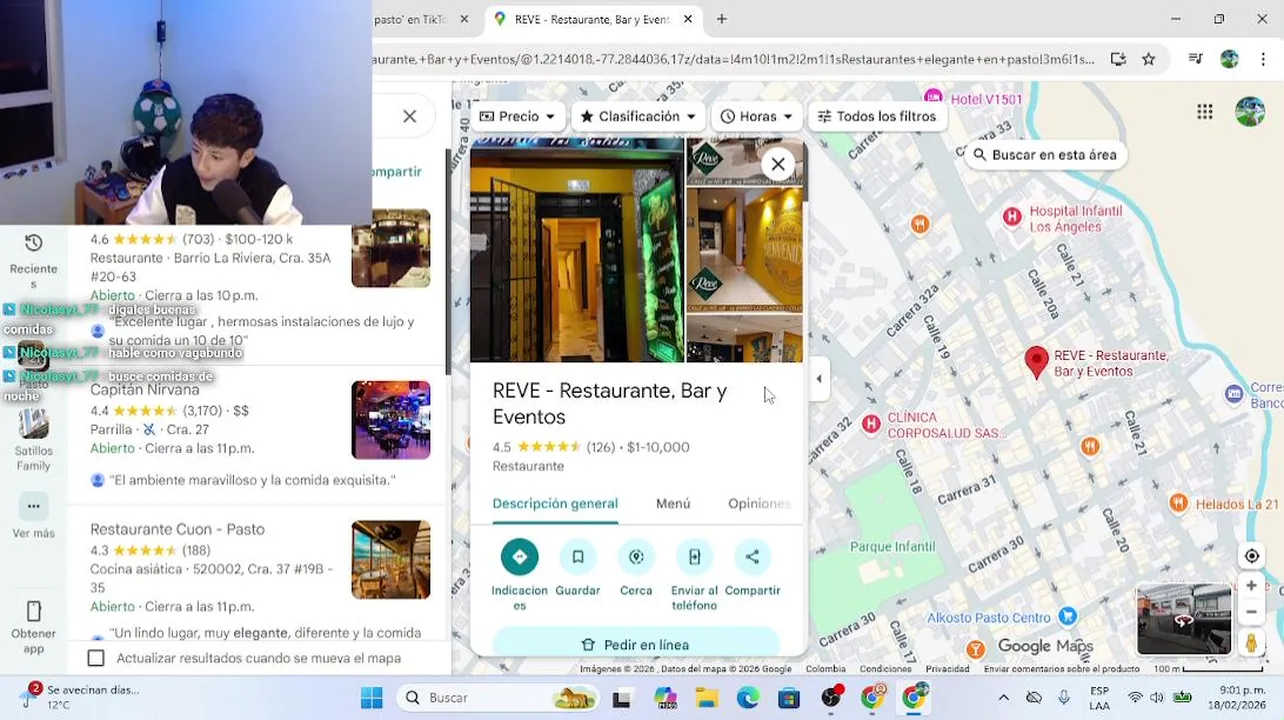Open REVE main entrance photo

pyautogui.click(x=577, y=250)
